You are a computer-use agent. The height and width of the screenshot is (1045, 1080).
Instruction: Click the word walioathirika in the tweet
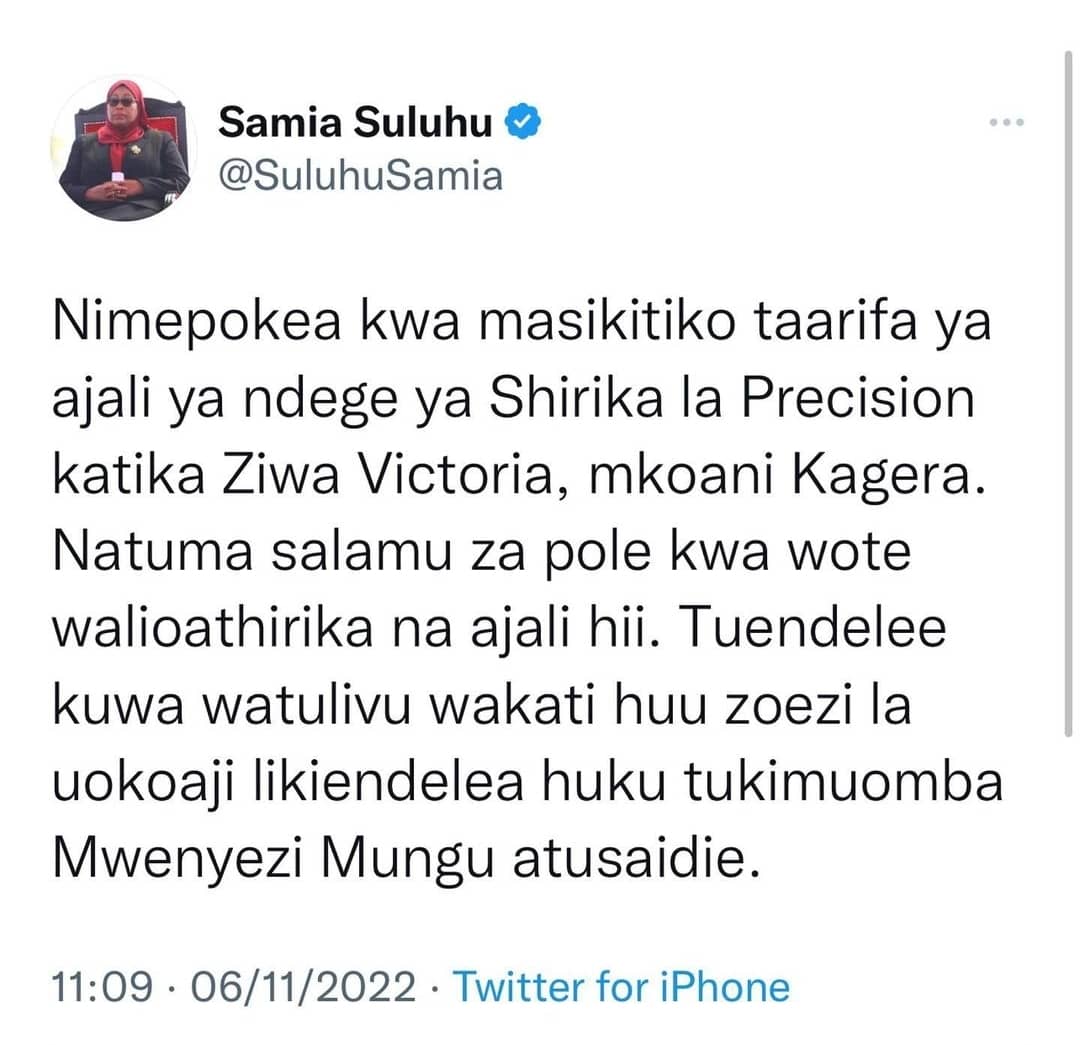pos(213,628)
